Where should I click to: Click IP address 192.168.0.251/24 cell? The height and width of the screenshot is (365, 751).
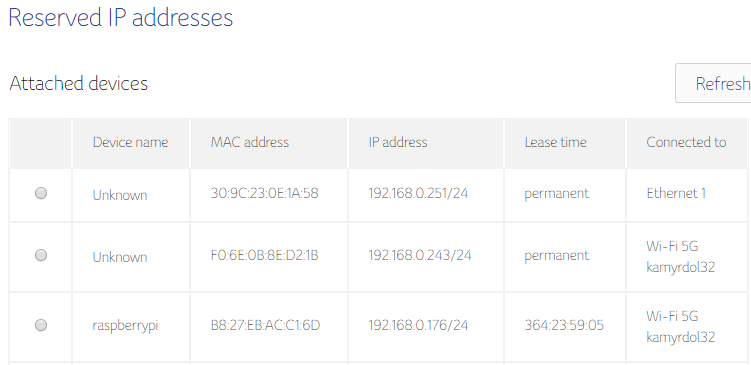[418, 194]
